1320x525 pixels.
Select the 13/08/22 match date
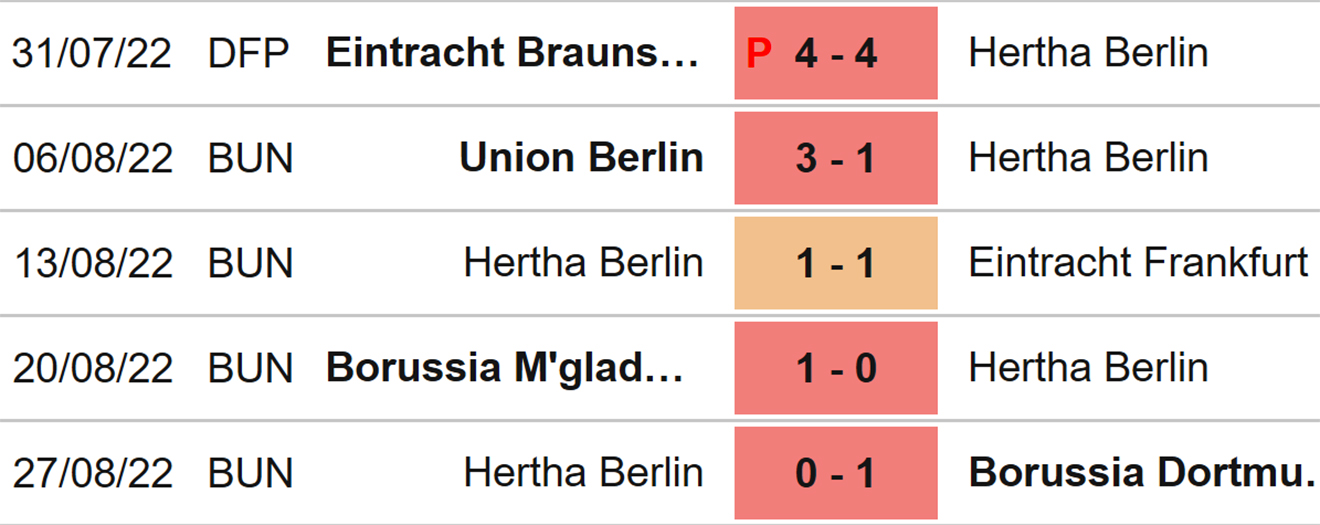coord(92,263)
